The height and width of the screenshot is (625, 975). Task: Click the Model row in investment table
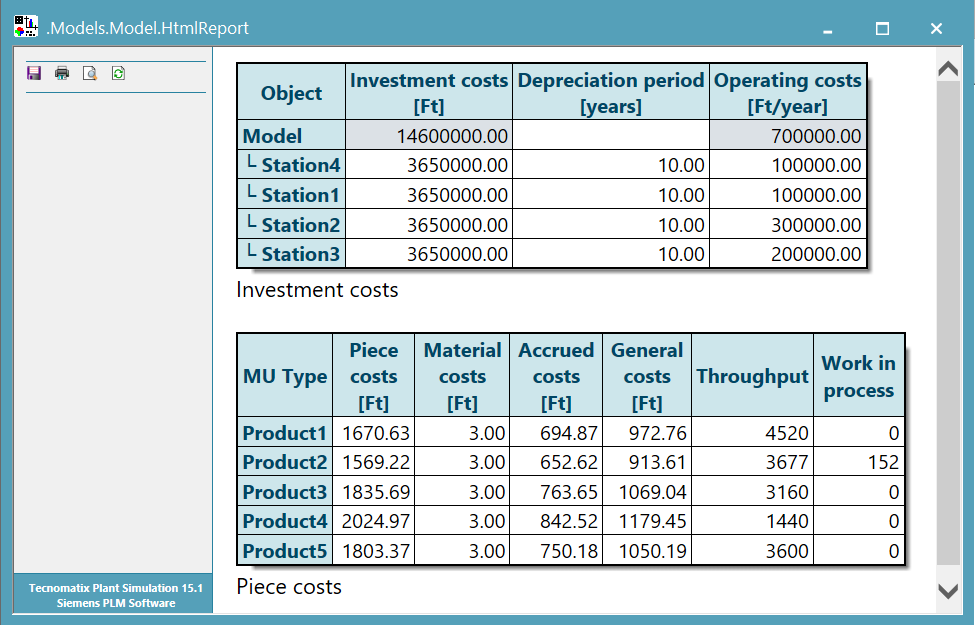click(272, 136)
